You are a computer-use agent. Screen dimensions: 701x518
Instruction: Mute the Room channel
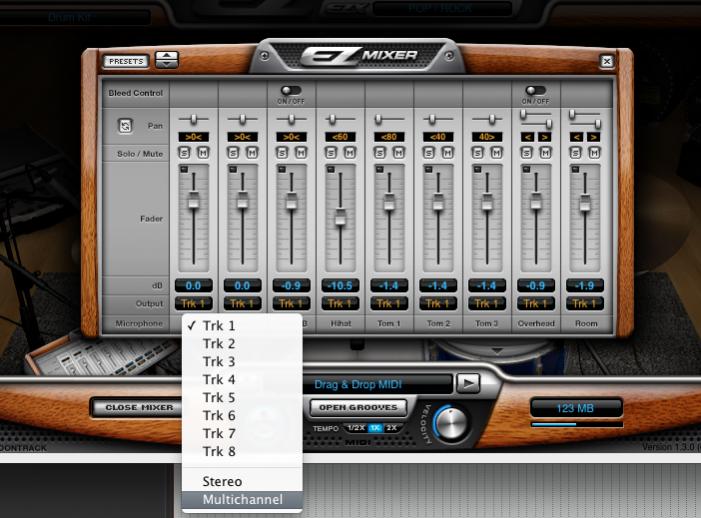(x=594, y=153)
